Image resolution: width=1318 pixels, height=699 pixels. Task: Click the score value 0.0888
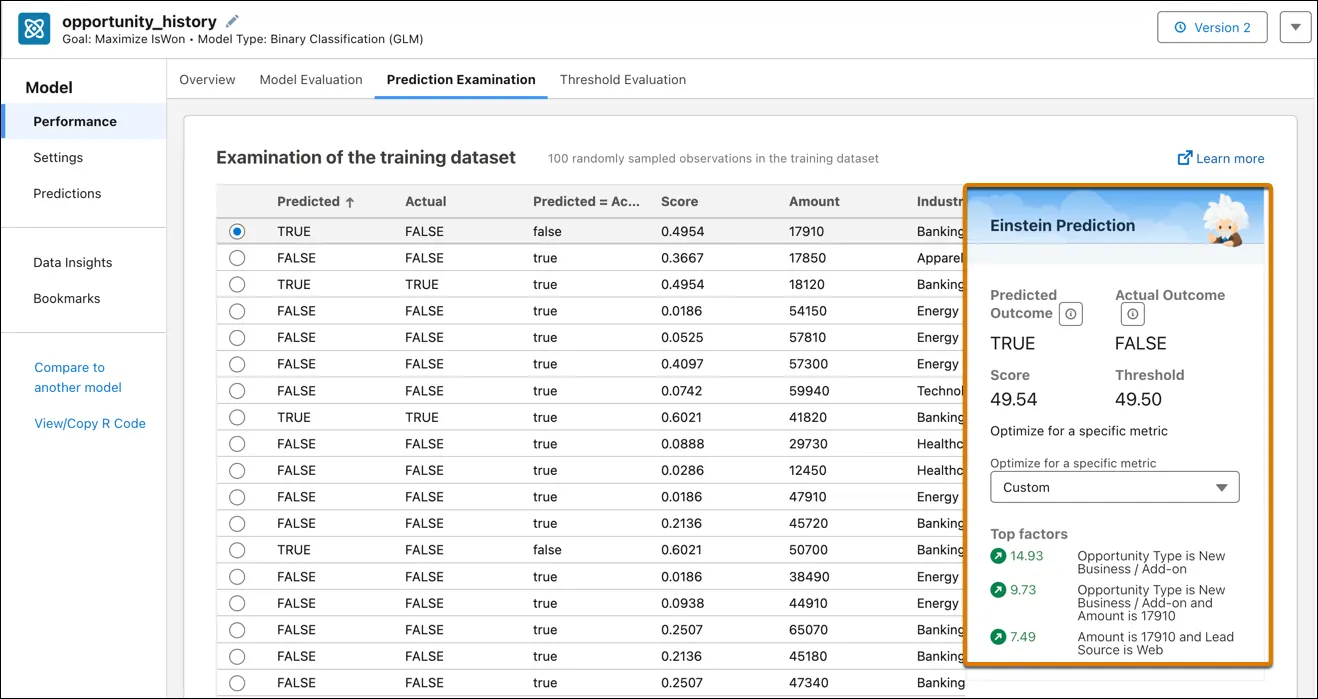[x=682, y=444]
